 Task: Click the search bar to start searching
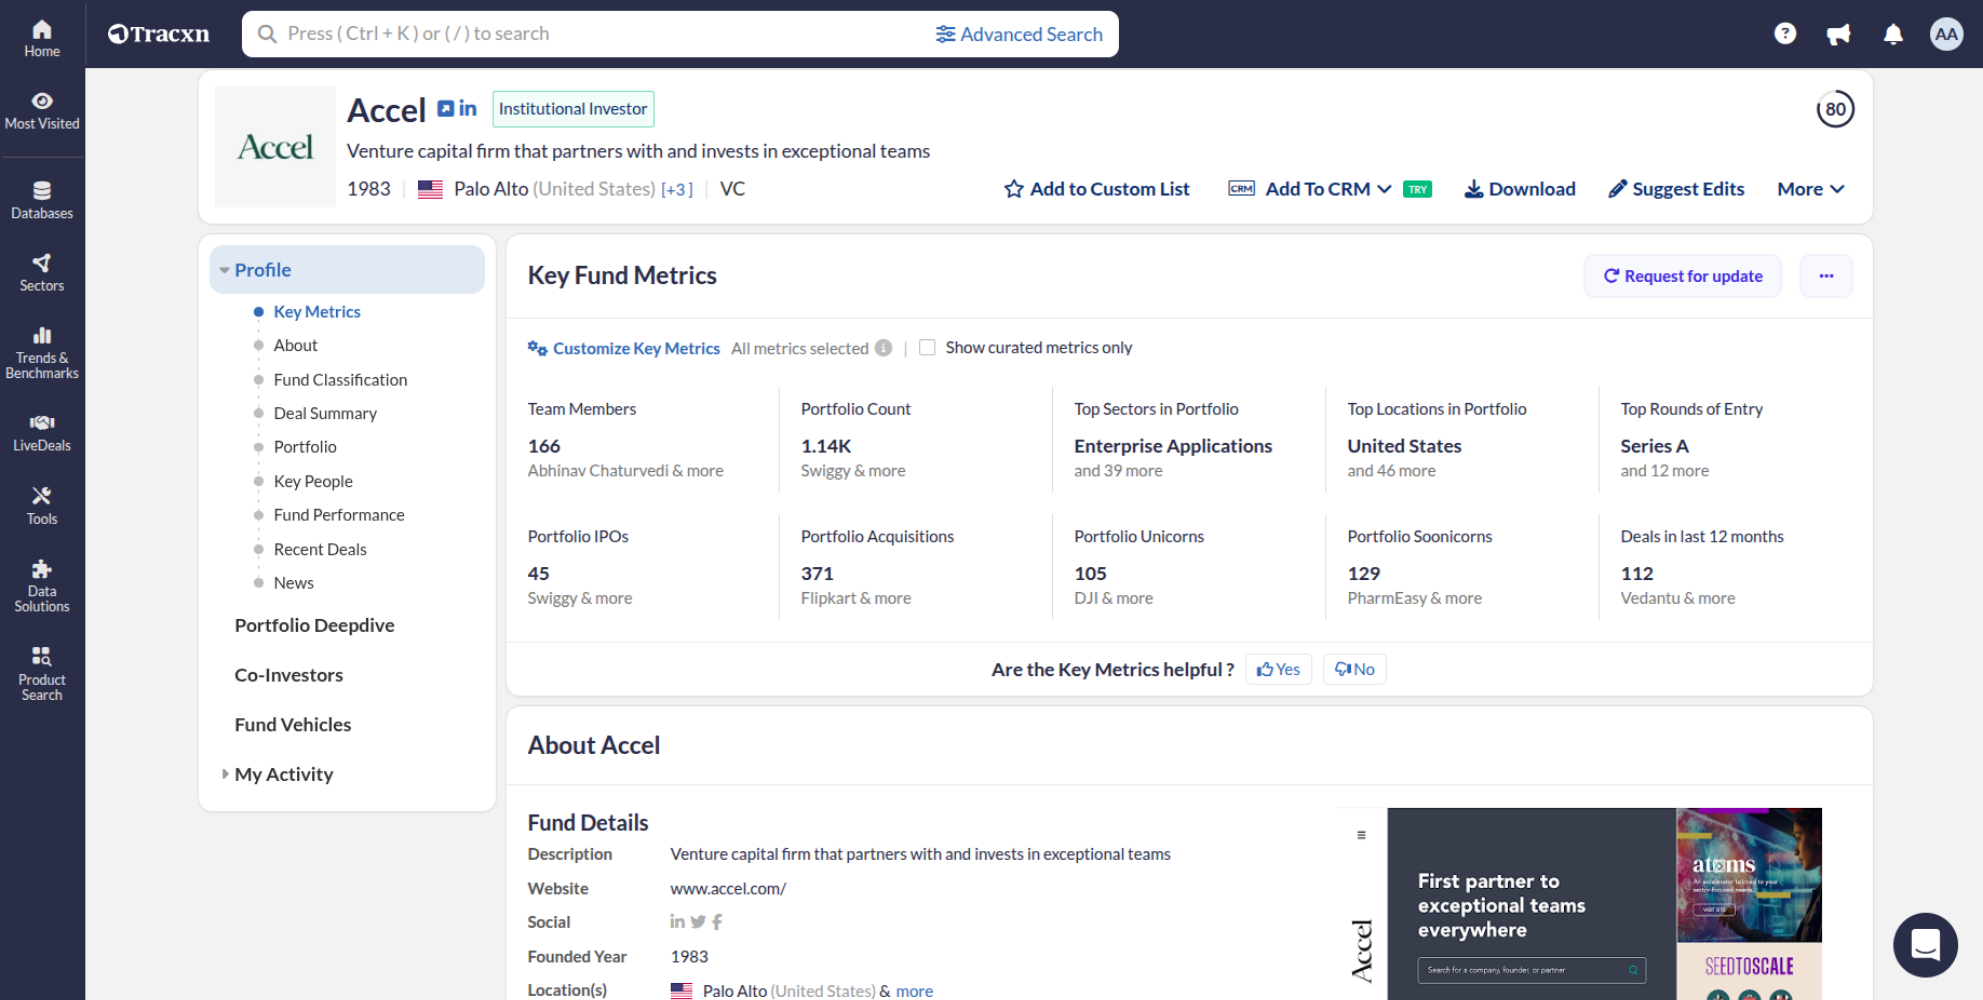(600, 33)
